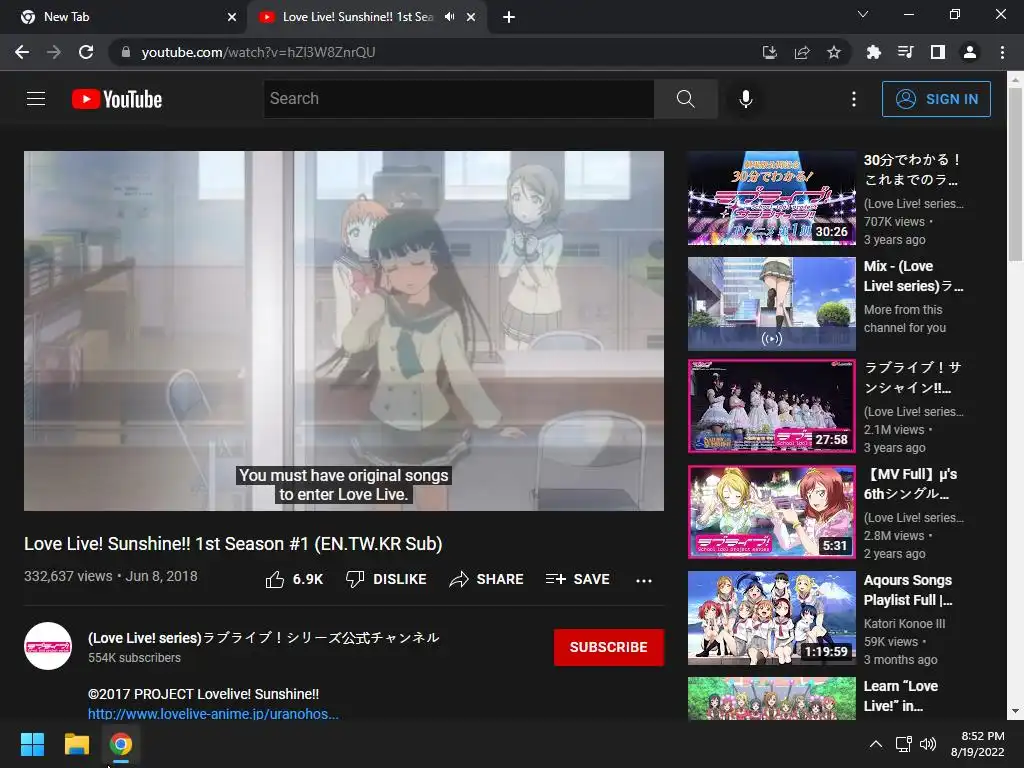Image resolution: width=1024 pixels, height=768 pixels.
Task: Reload the page
Action: pos(86,52)
